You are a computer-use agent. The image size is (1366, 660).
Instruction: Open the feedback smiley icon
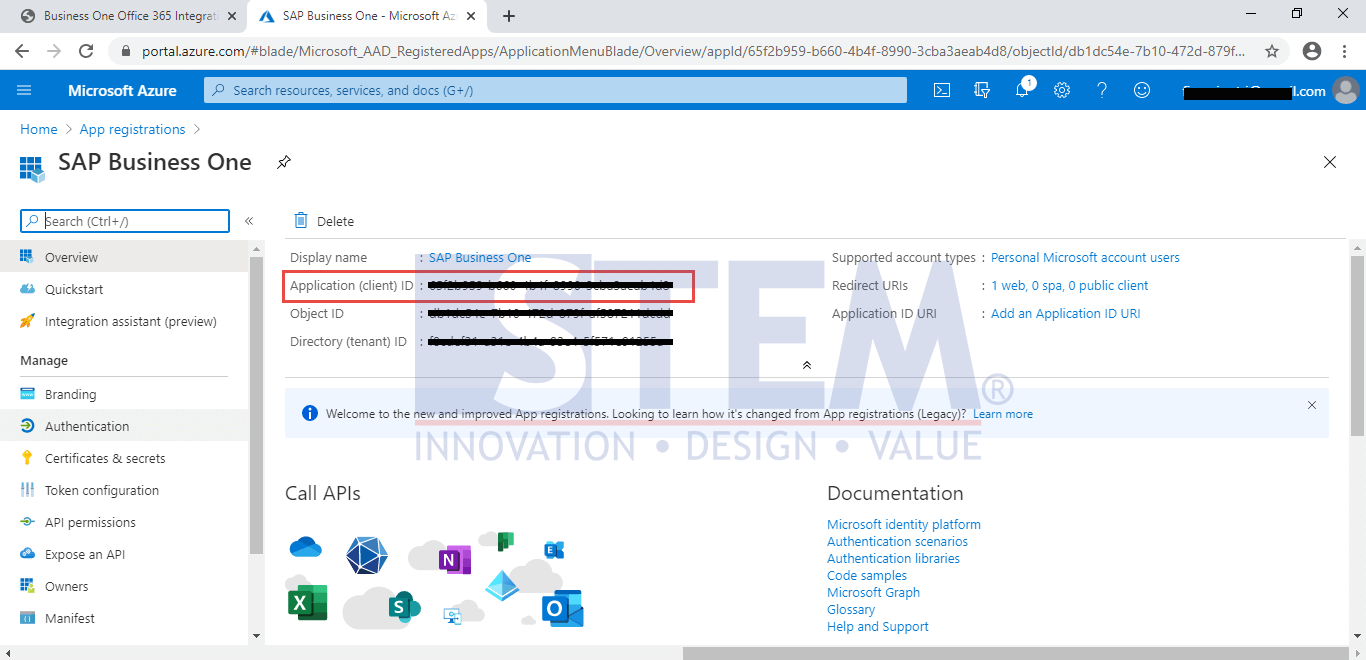pyautogui.click(x=1142, y=90)
